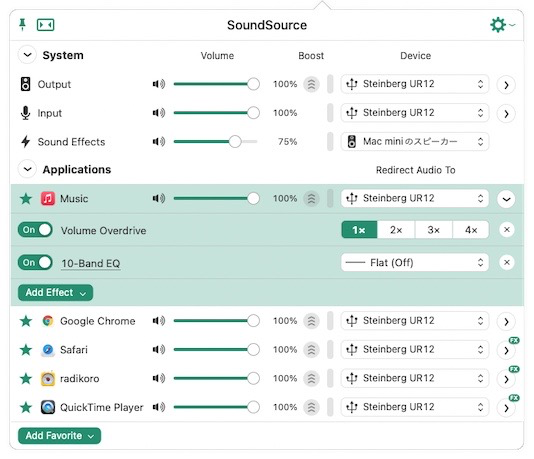The height and width of the screenshot is (459, 534).
Task: Click the pin window icon
Action: tap(22, 25)
